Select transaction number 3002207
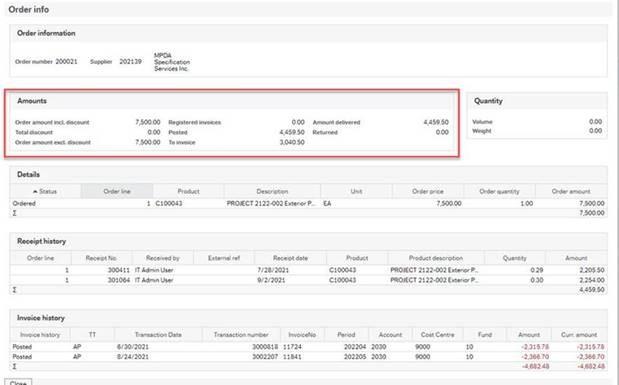 (265, 357)
